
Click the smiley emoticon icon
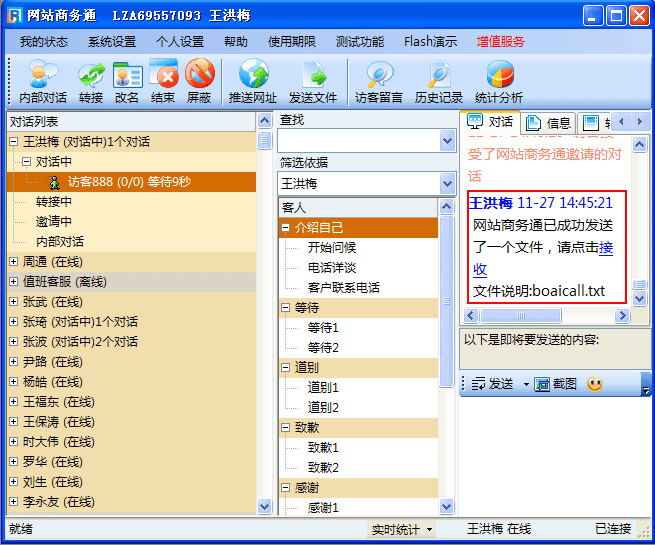[x=594, y=384]
